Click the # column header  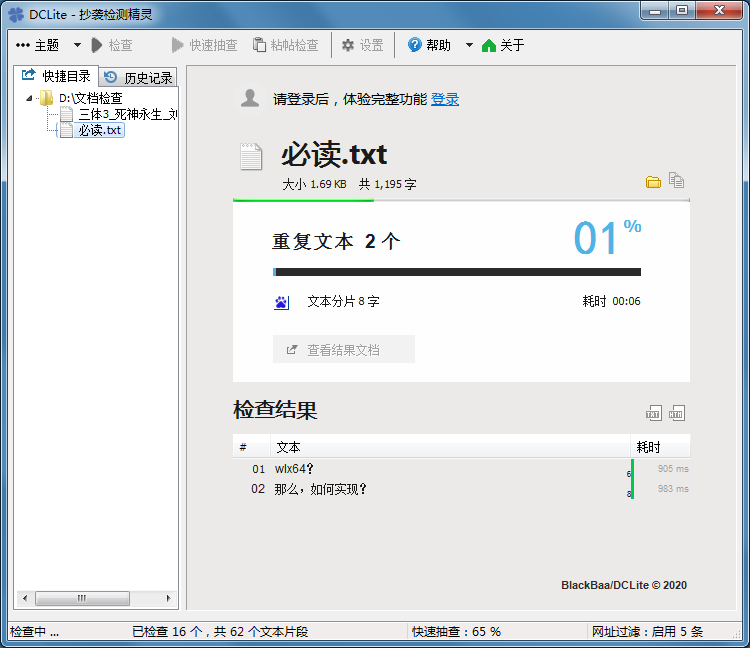(252, 447)
